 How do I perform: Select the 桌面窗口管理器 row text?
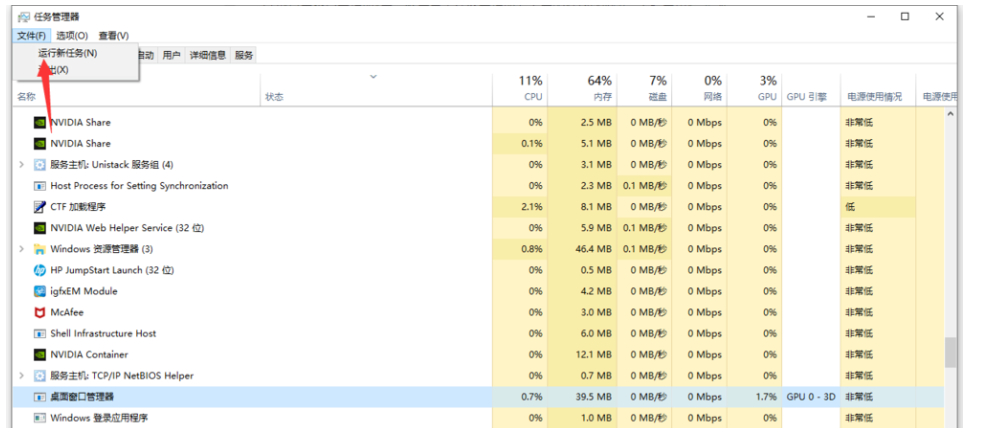click(x=82, y=397)
